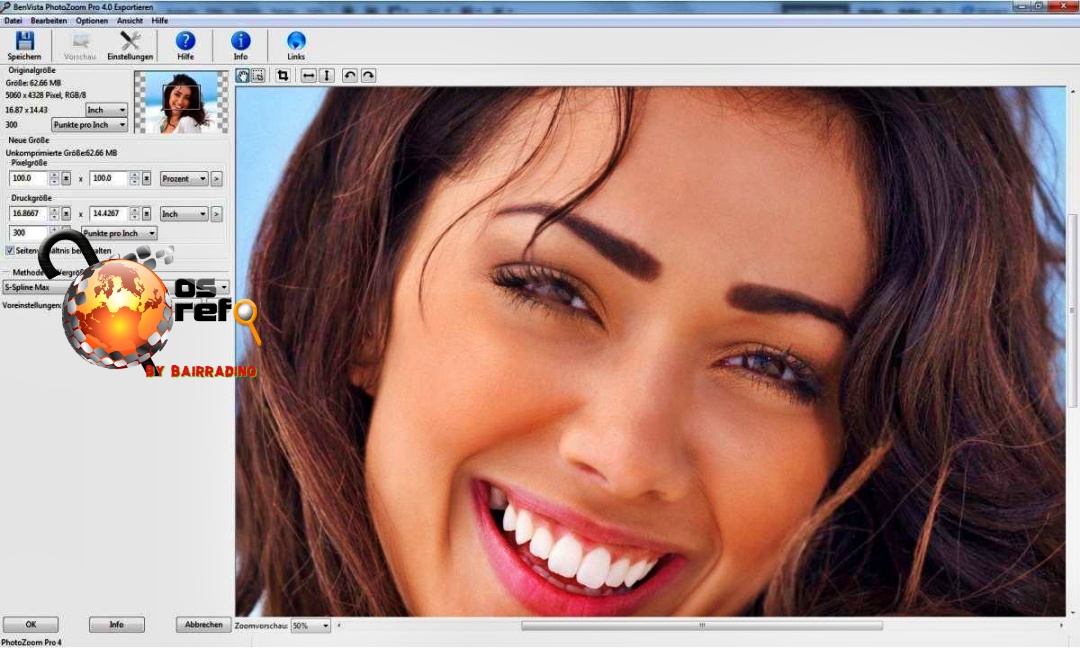Open Einstellungen settings tool
This screenshot has width=1080, height=648.
130,45
